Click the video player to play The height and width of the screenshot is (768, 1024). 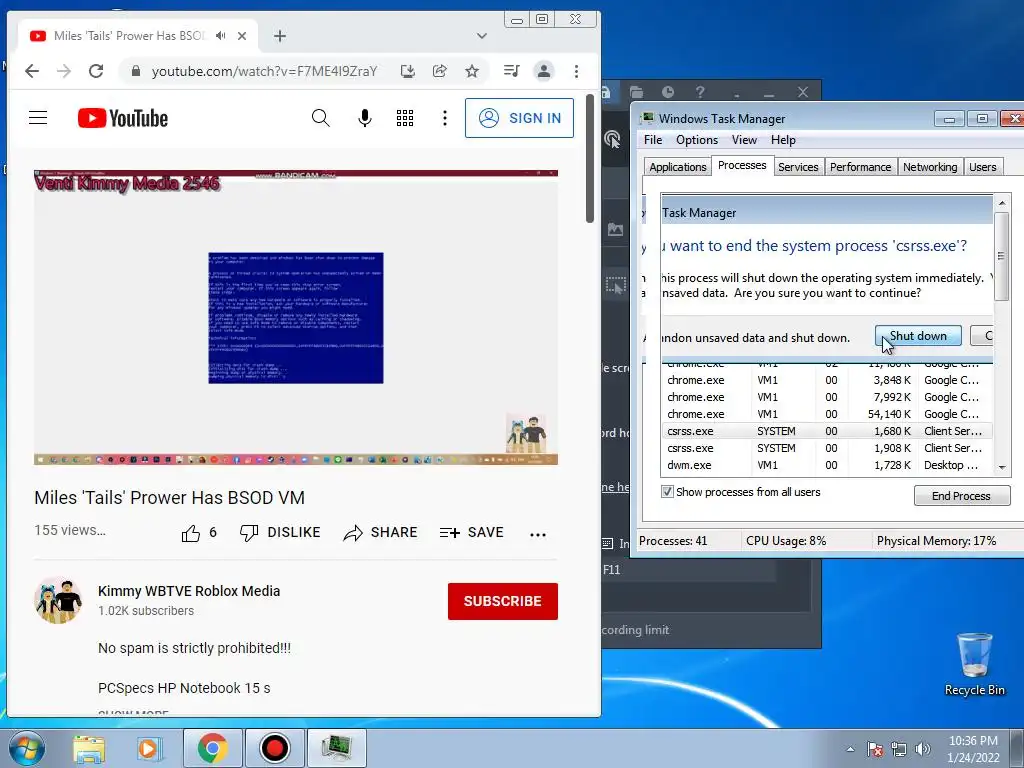tap(296, 317)
